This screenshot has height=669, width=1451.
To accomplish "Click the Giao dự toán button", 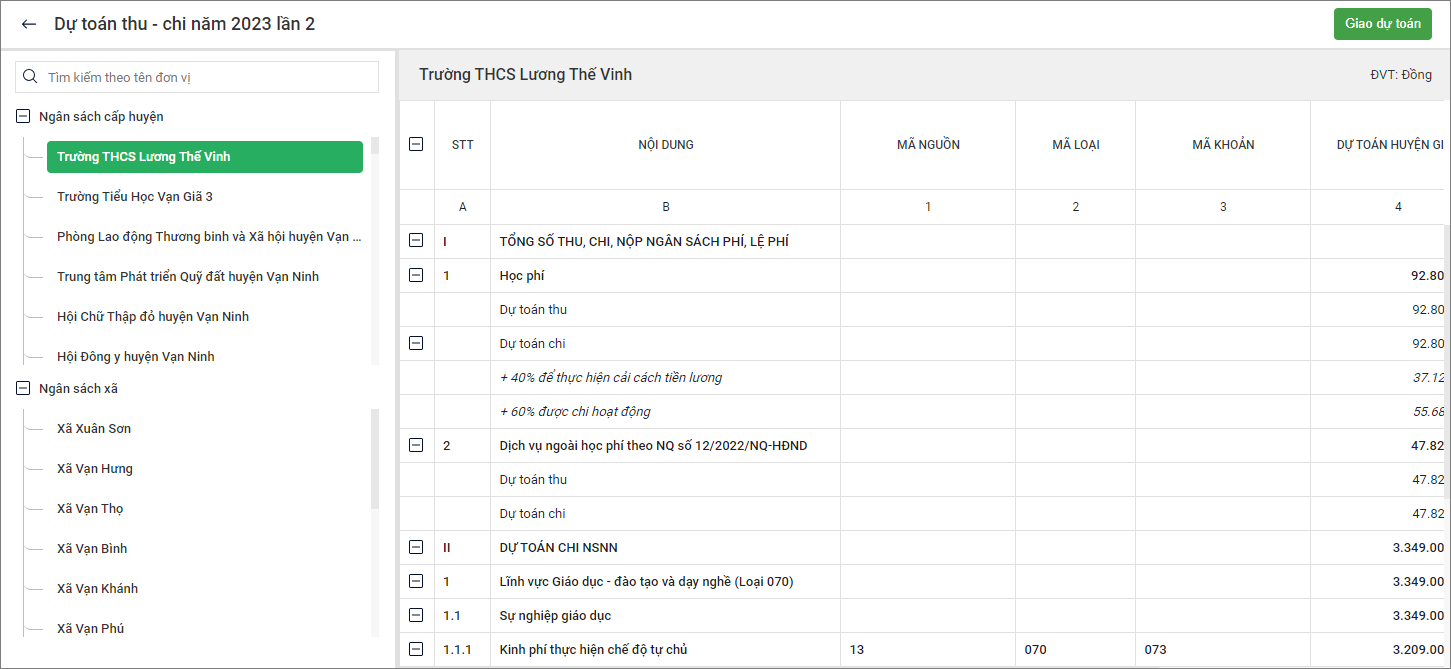I will point(1382,24).
